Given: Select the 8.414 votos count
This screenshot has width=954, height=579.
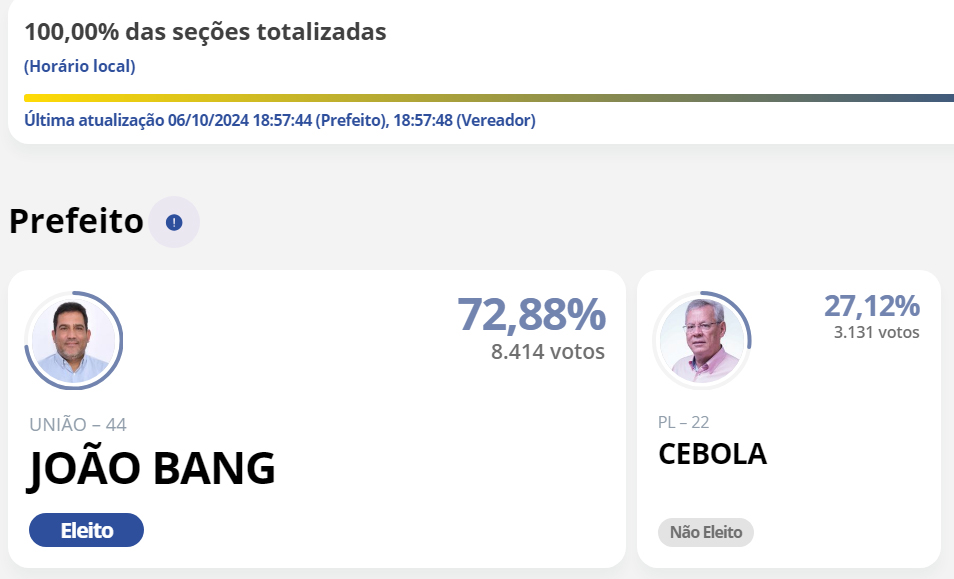Looking at the screenshot, I should coord(548,352).
